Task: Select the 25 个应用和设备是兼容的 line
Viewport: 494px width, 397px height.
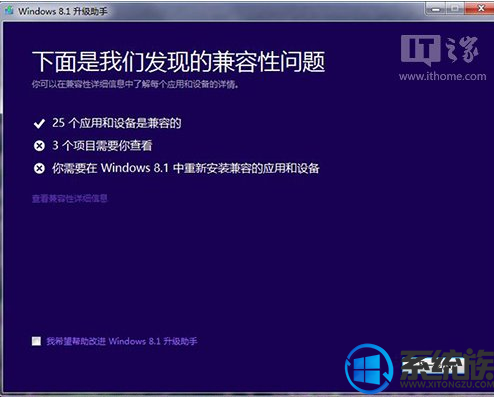Action: [x=117, y=123]
